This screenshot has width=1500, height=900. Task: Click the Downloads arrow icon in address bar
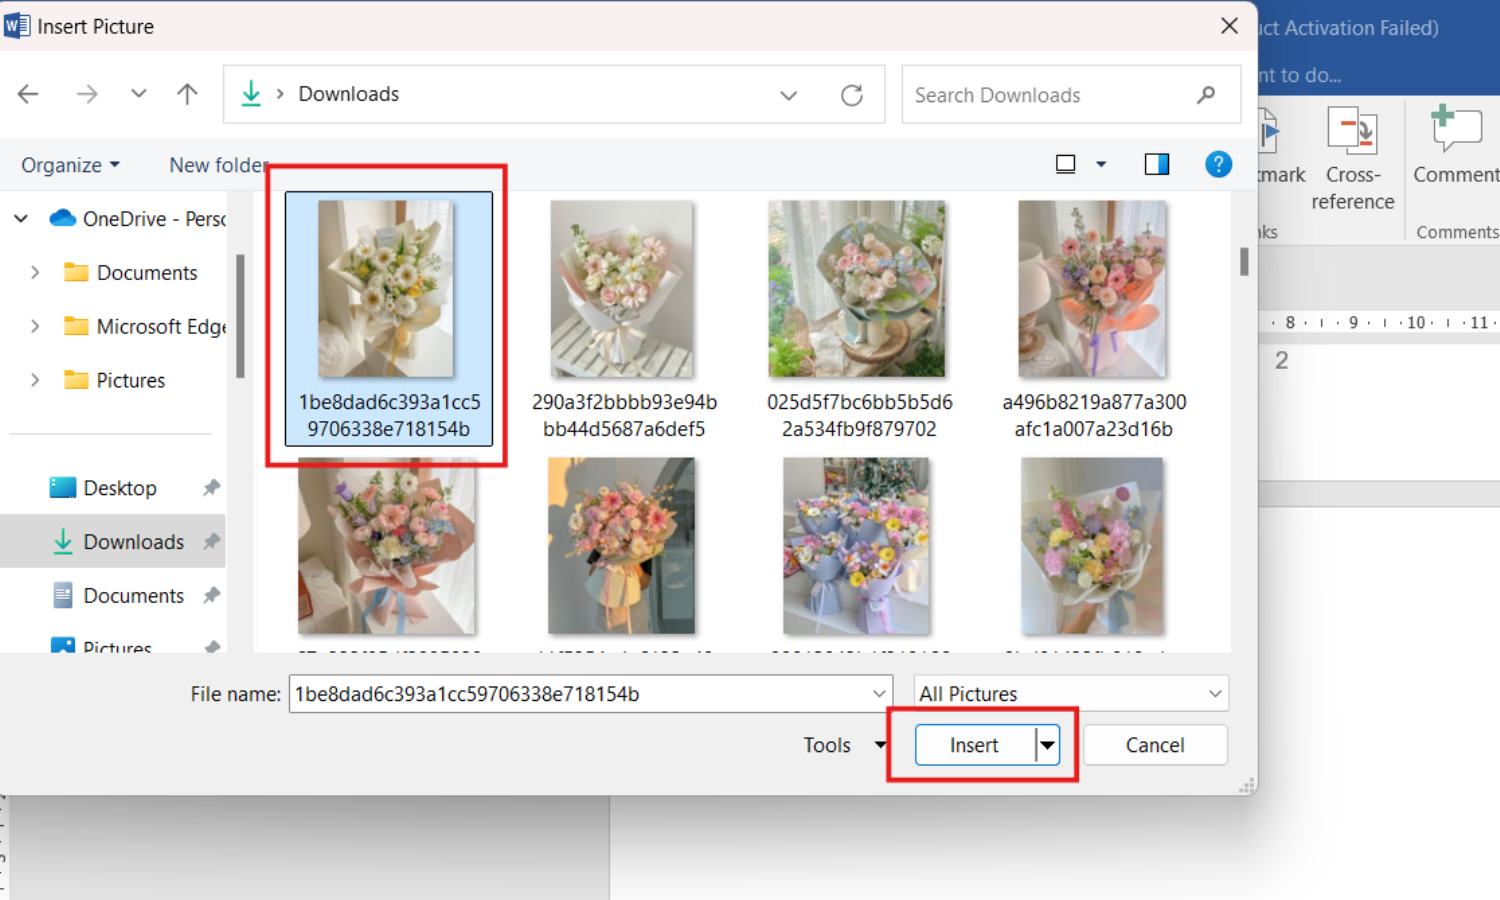(x=251, y=94)
